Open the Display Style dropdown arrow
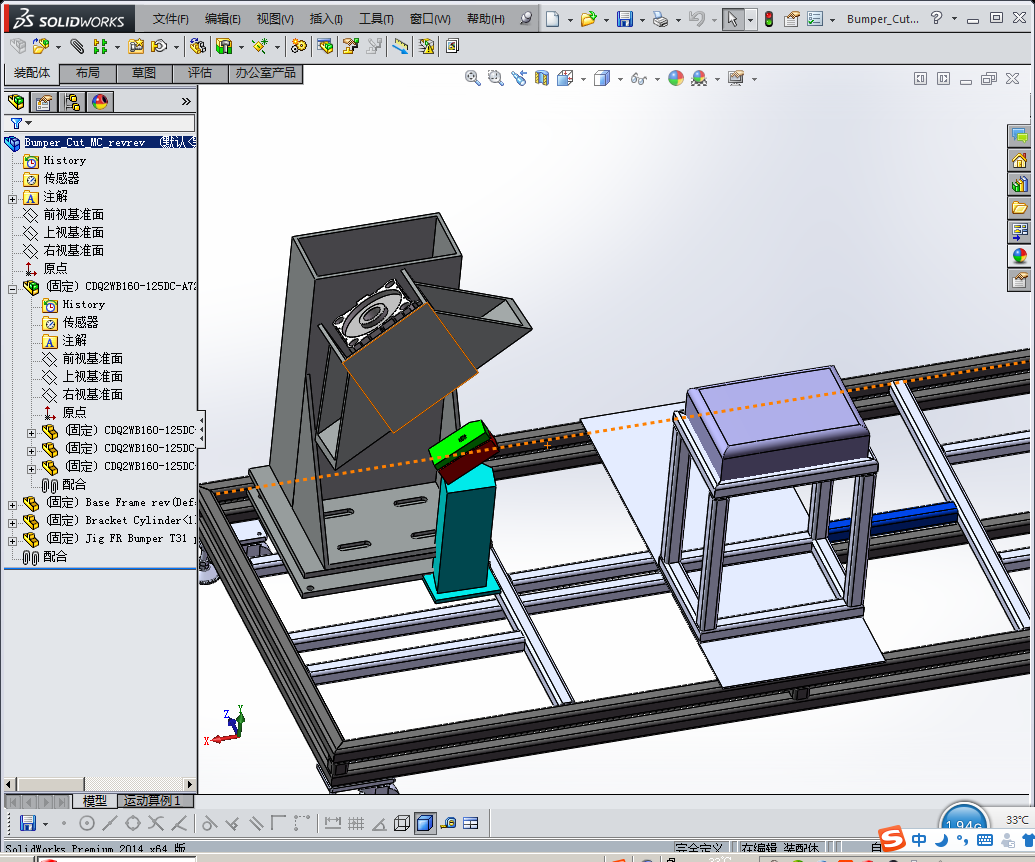Image resolution: width=1035 pixels, height=862 pixels. click(620, 79)
